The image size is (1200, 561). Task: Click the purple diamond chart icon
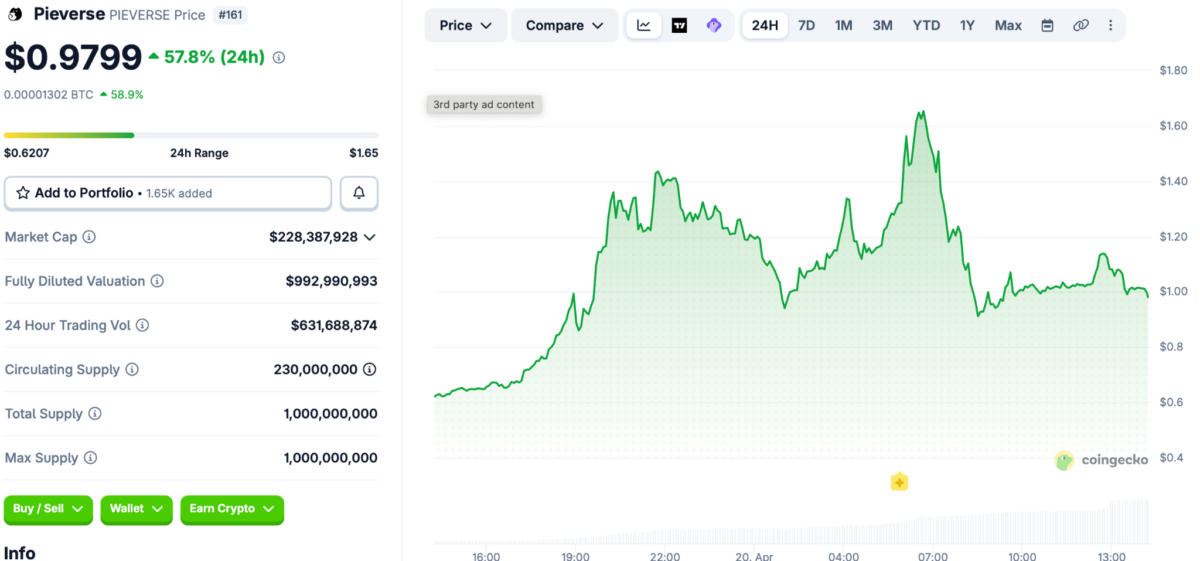(714, 25)
